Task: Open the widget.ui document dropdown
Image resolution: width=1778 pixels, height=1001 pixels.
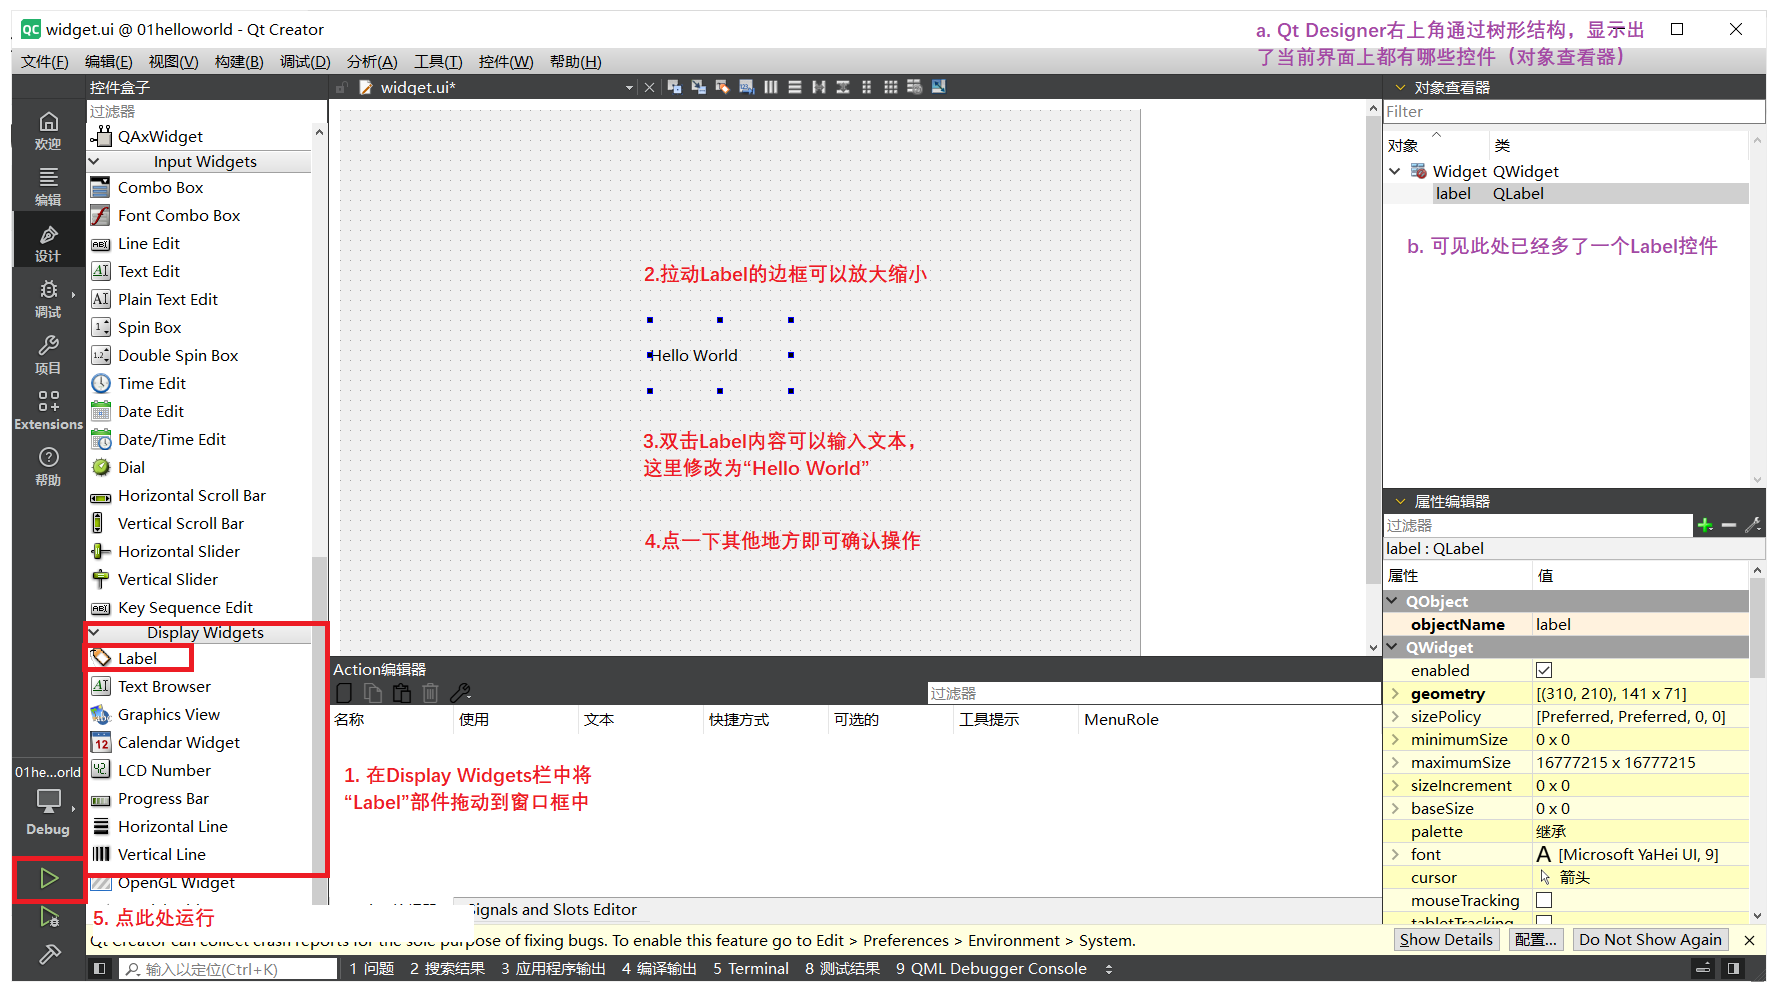Action: (629, 87)
